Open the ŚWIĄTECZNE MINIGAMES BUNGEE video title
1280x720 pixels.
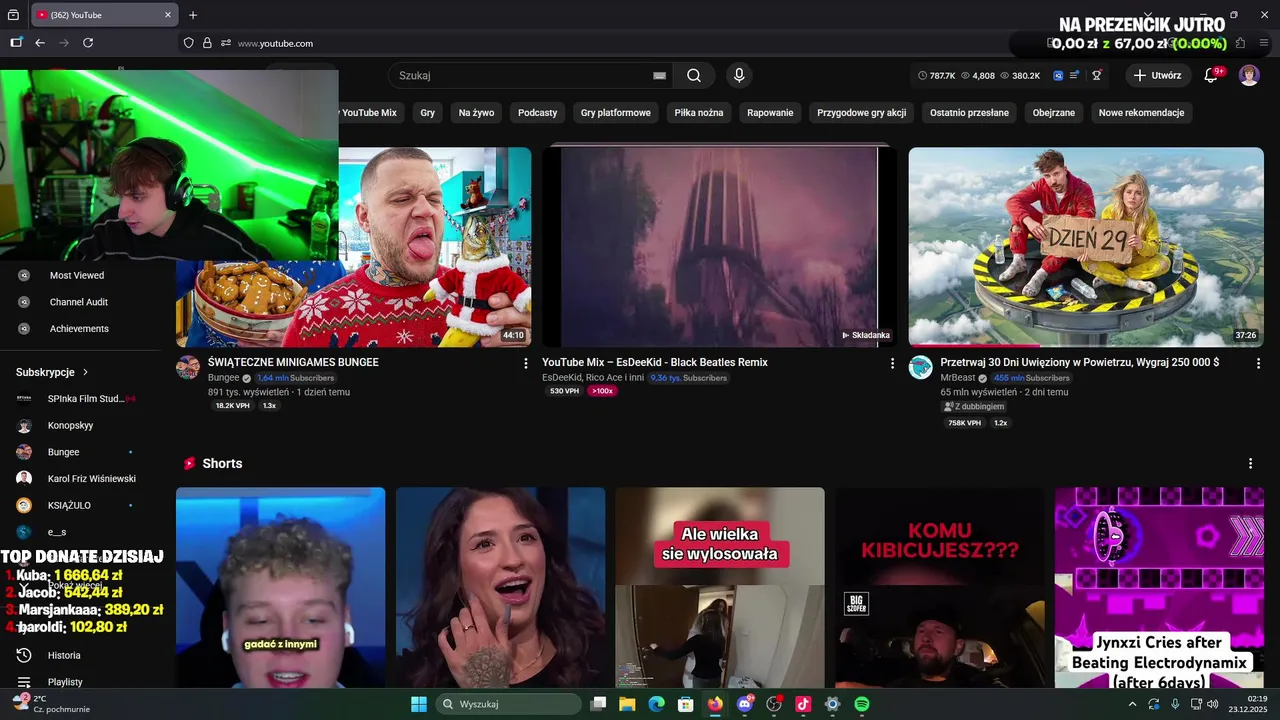pyautogui.click(x=293, y=362)
